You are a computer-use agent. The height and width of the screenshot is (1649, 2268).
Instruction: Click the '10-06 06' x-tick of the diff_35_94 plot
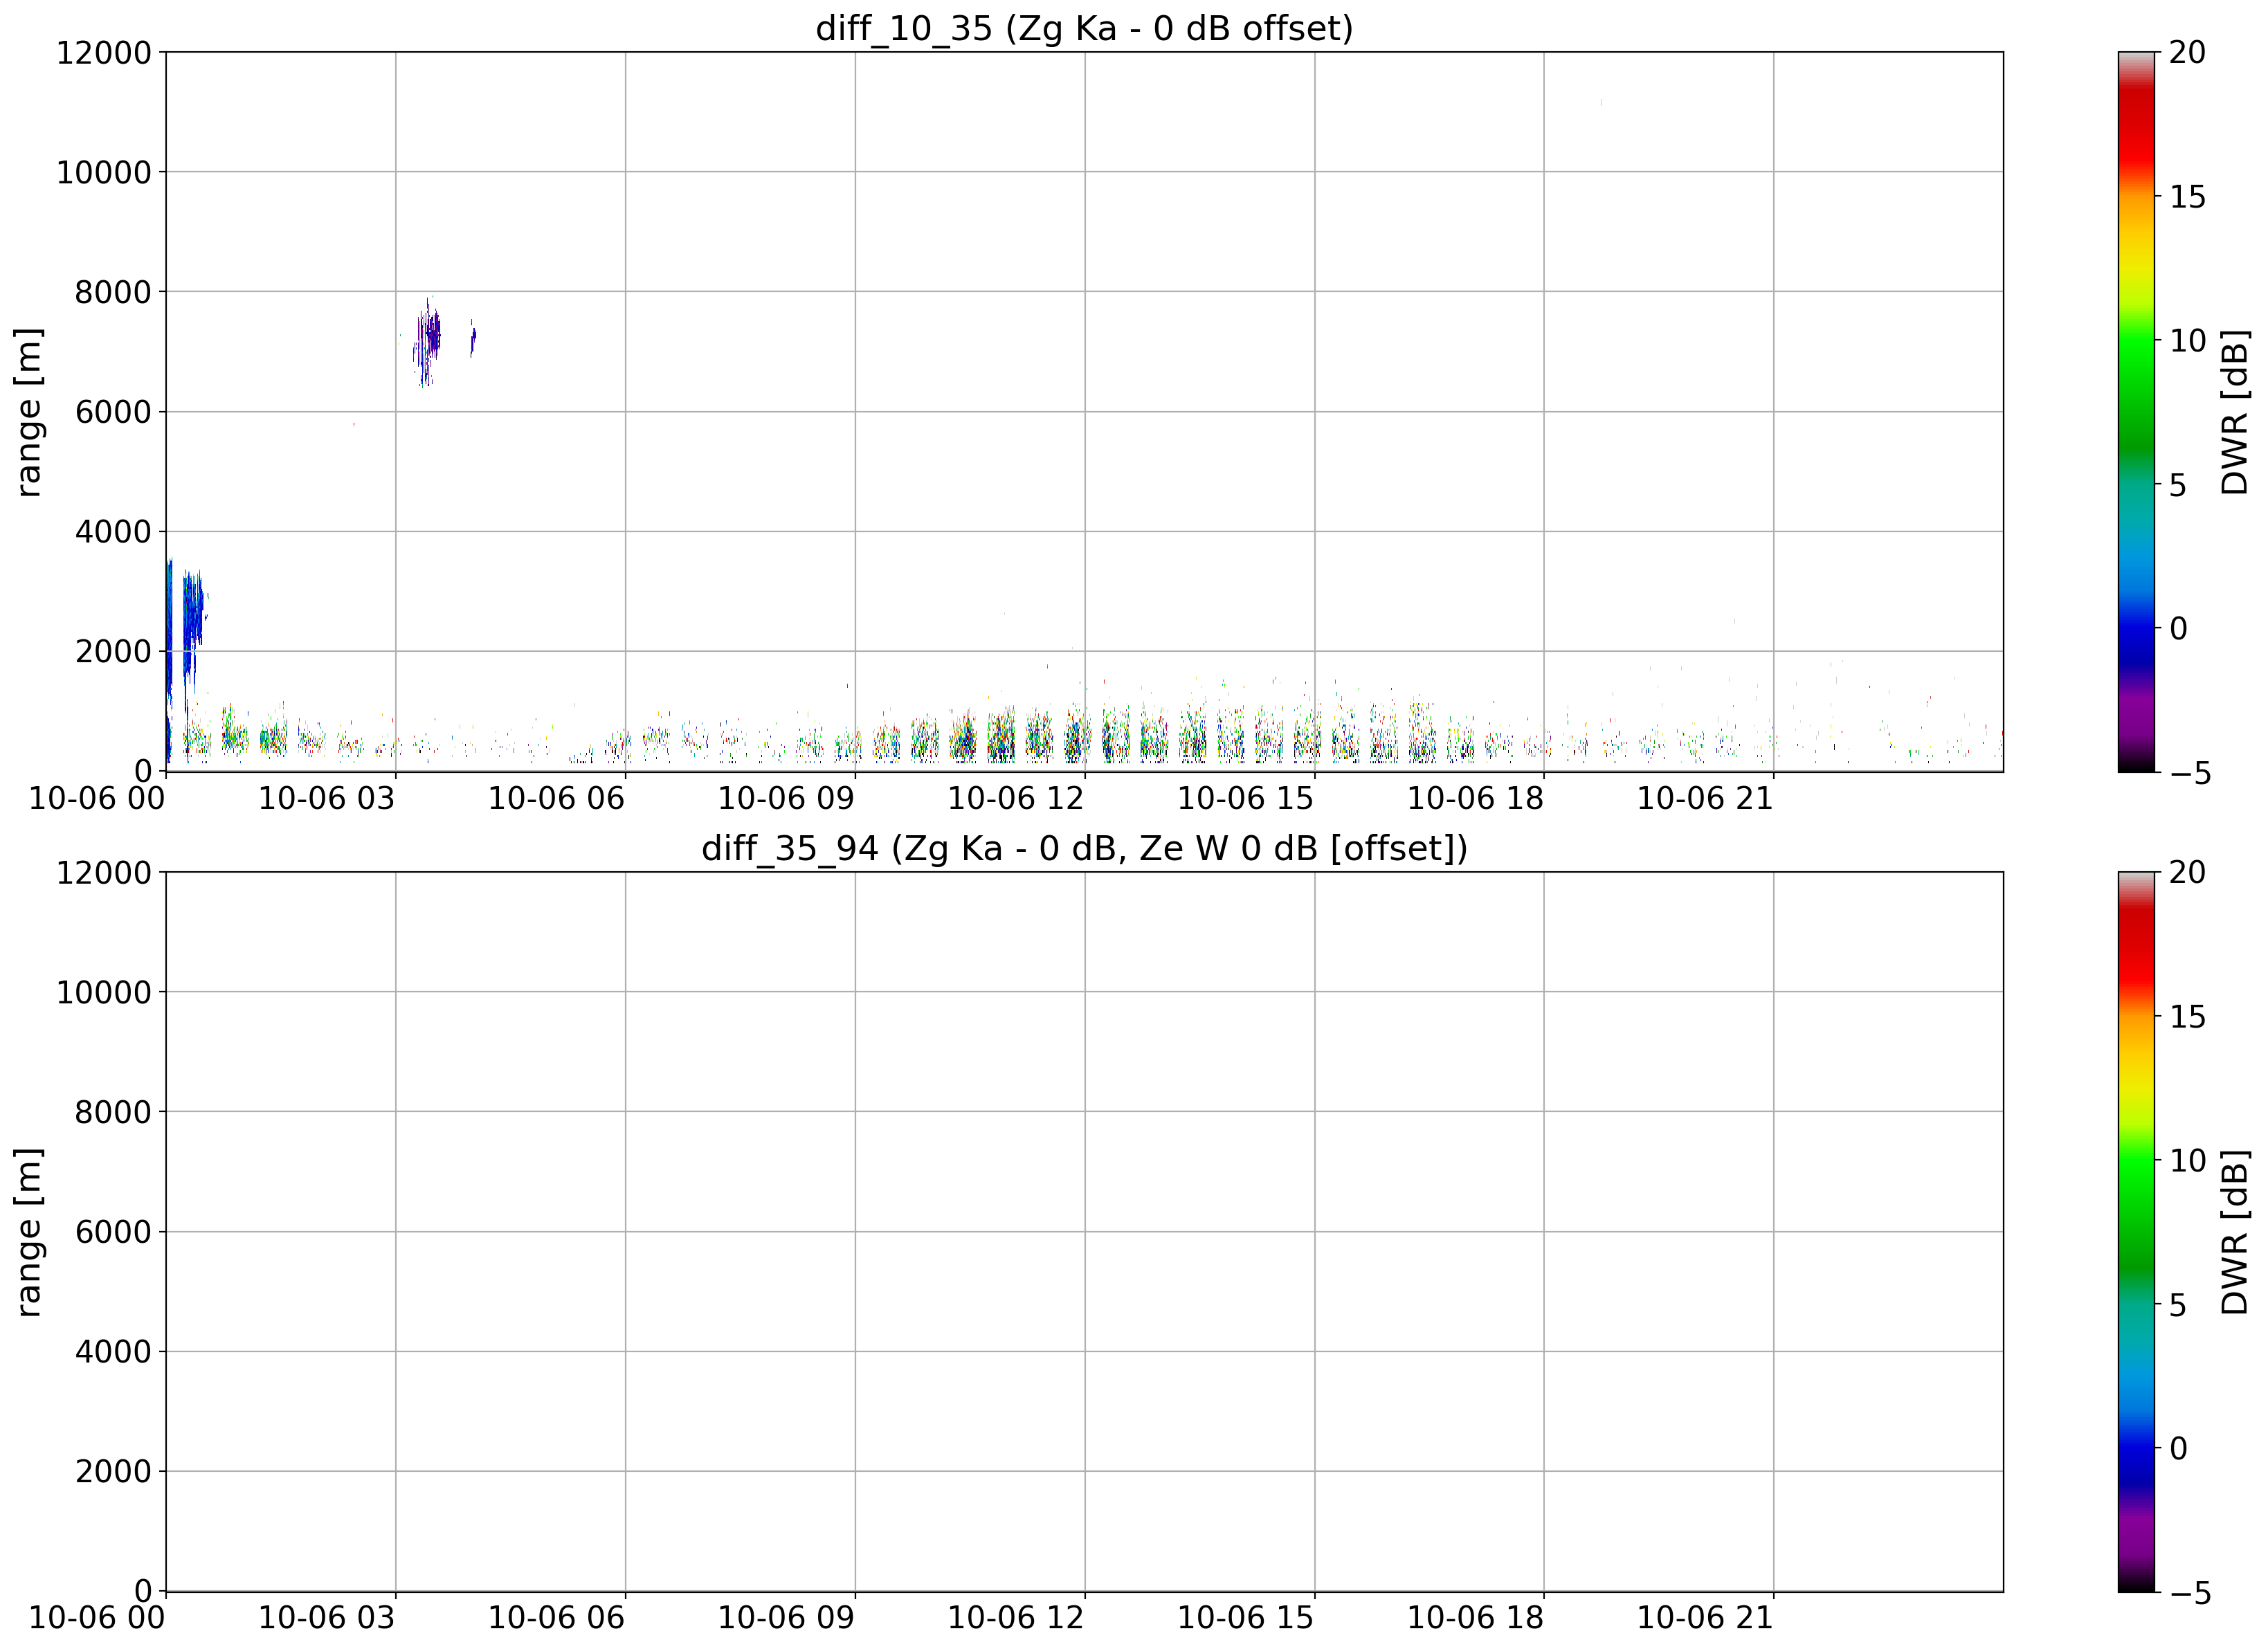(x=556, y=1618)
